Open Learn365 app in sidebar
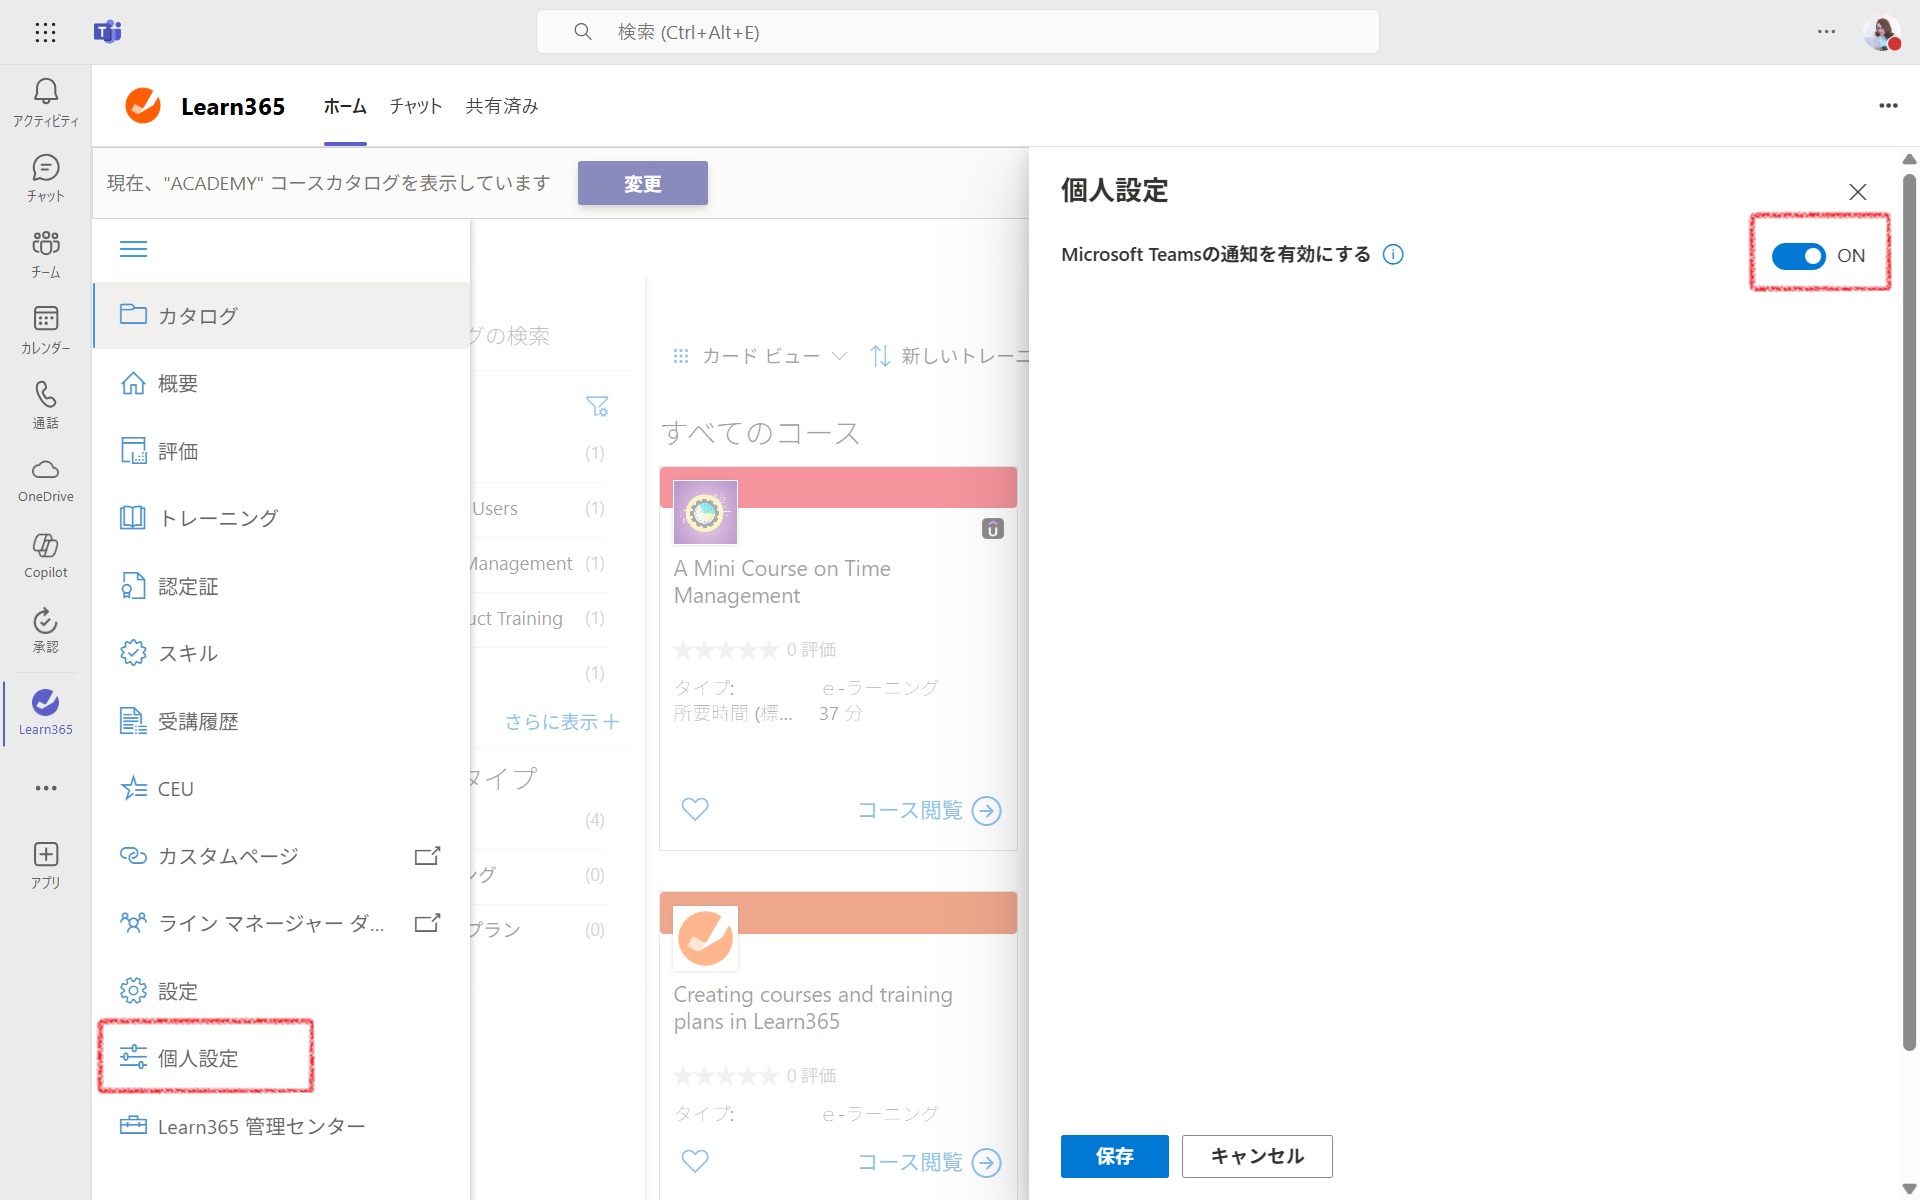 coord(45,713)
